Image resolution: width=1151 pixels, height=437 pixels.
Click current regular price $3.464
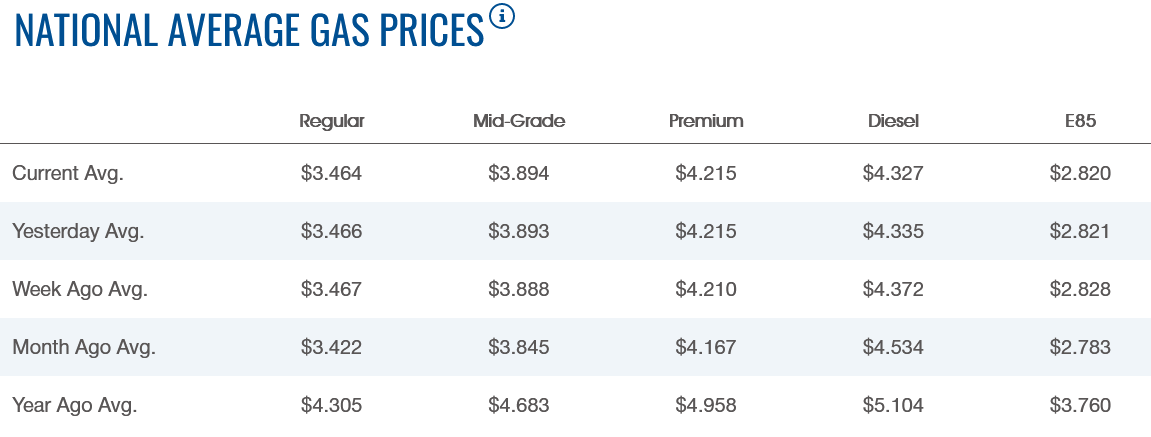332,173
